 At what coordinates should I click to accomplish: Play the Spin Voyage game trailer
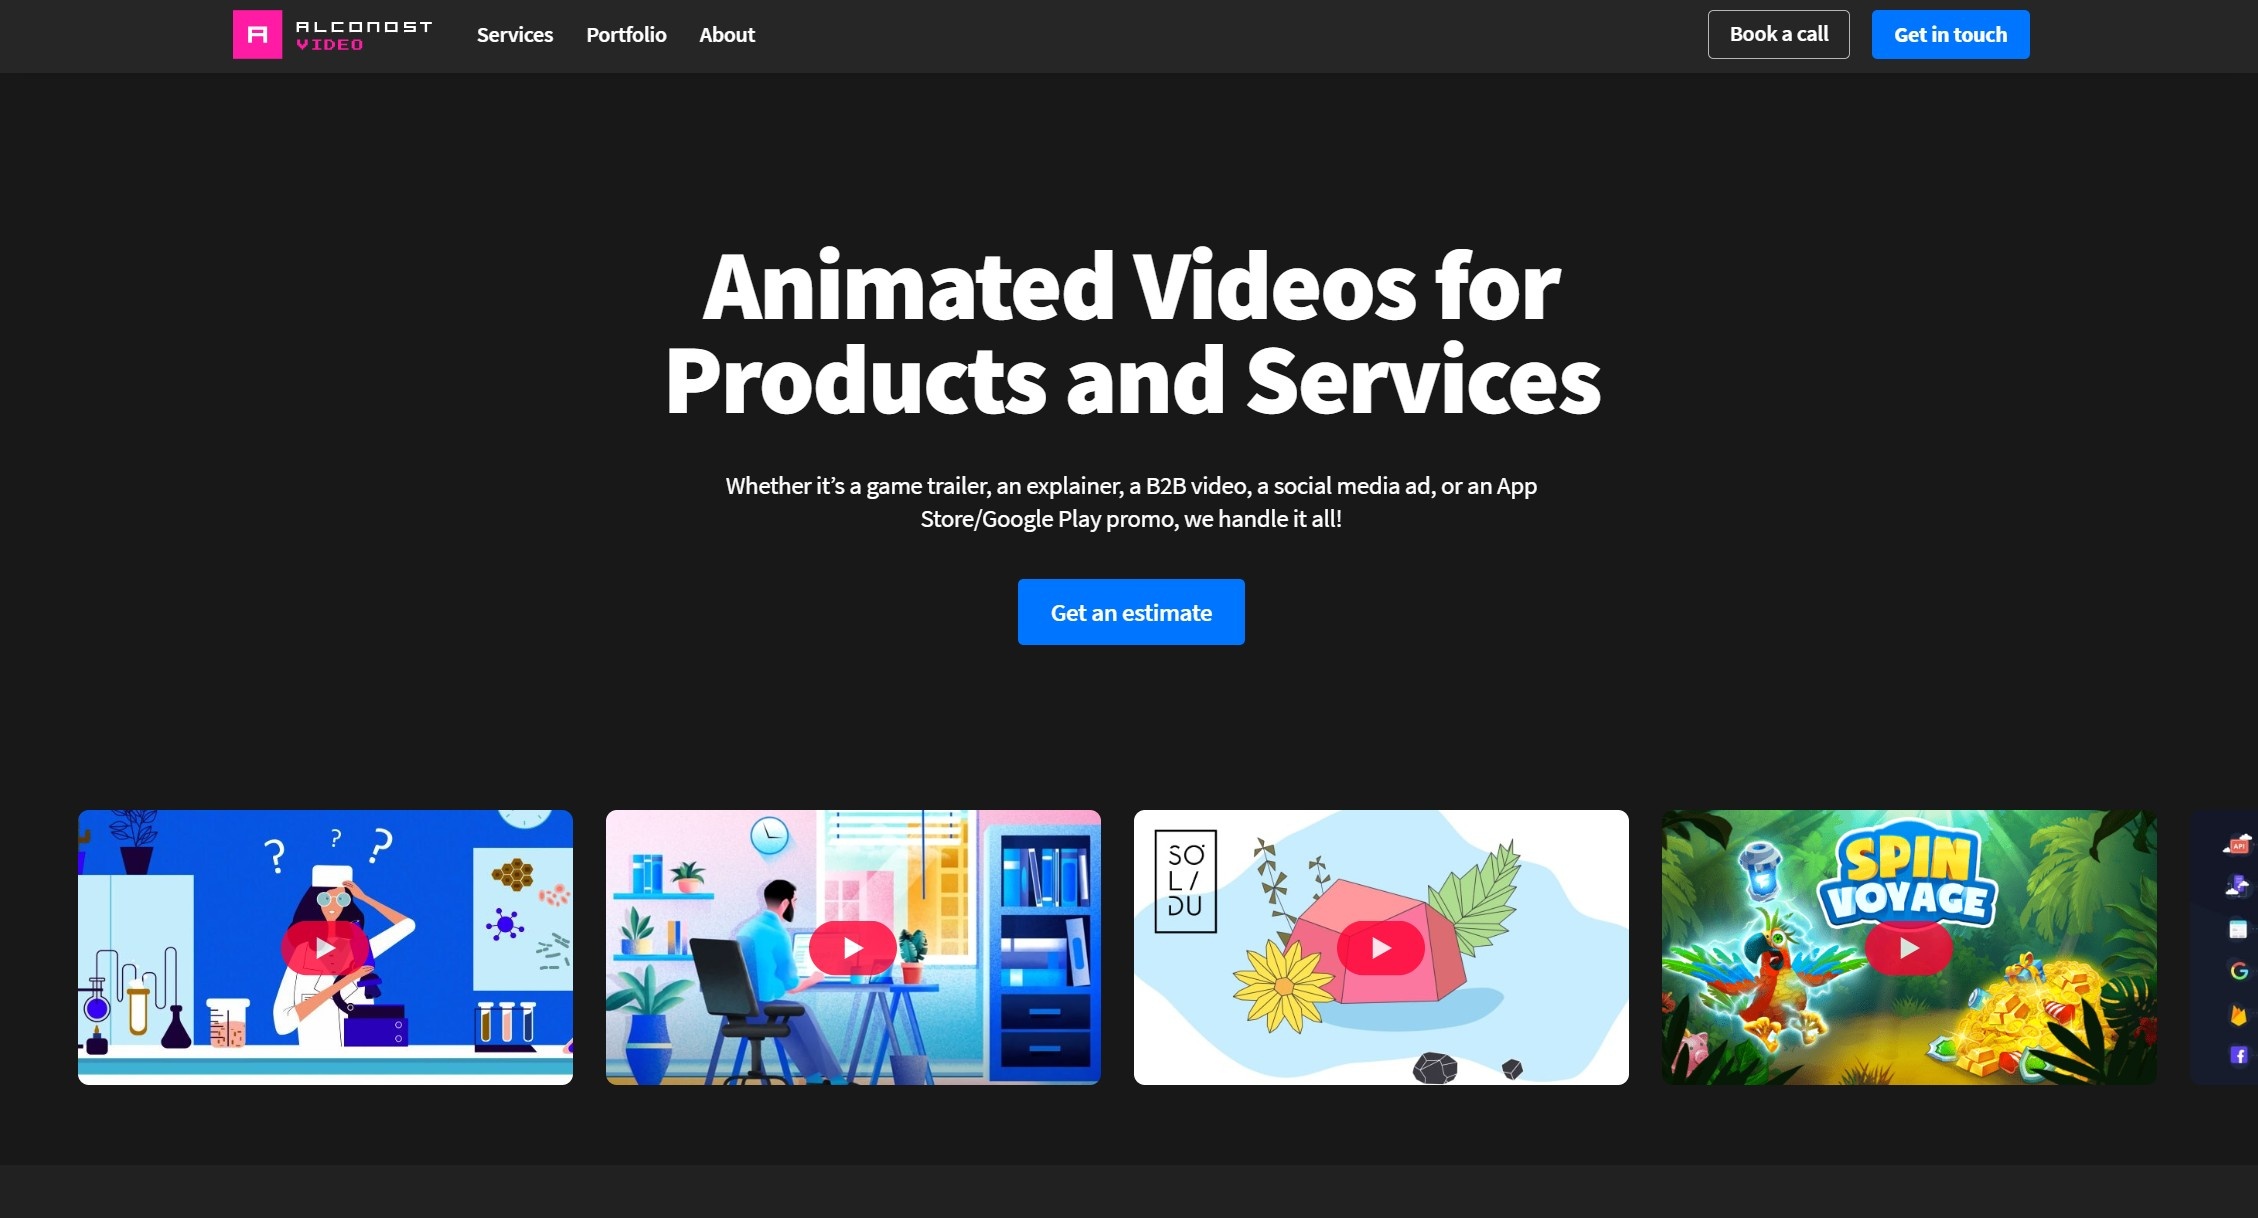pyautogui.click(x=1908, y=948)
